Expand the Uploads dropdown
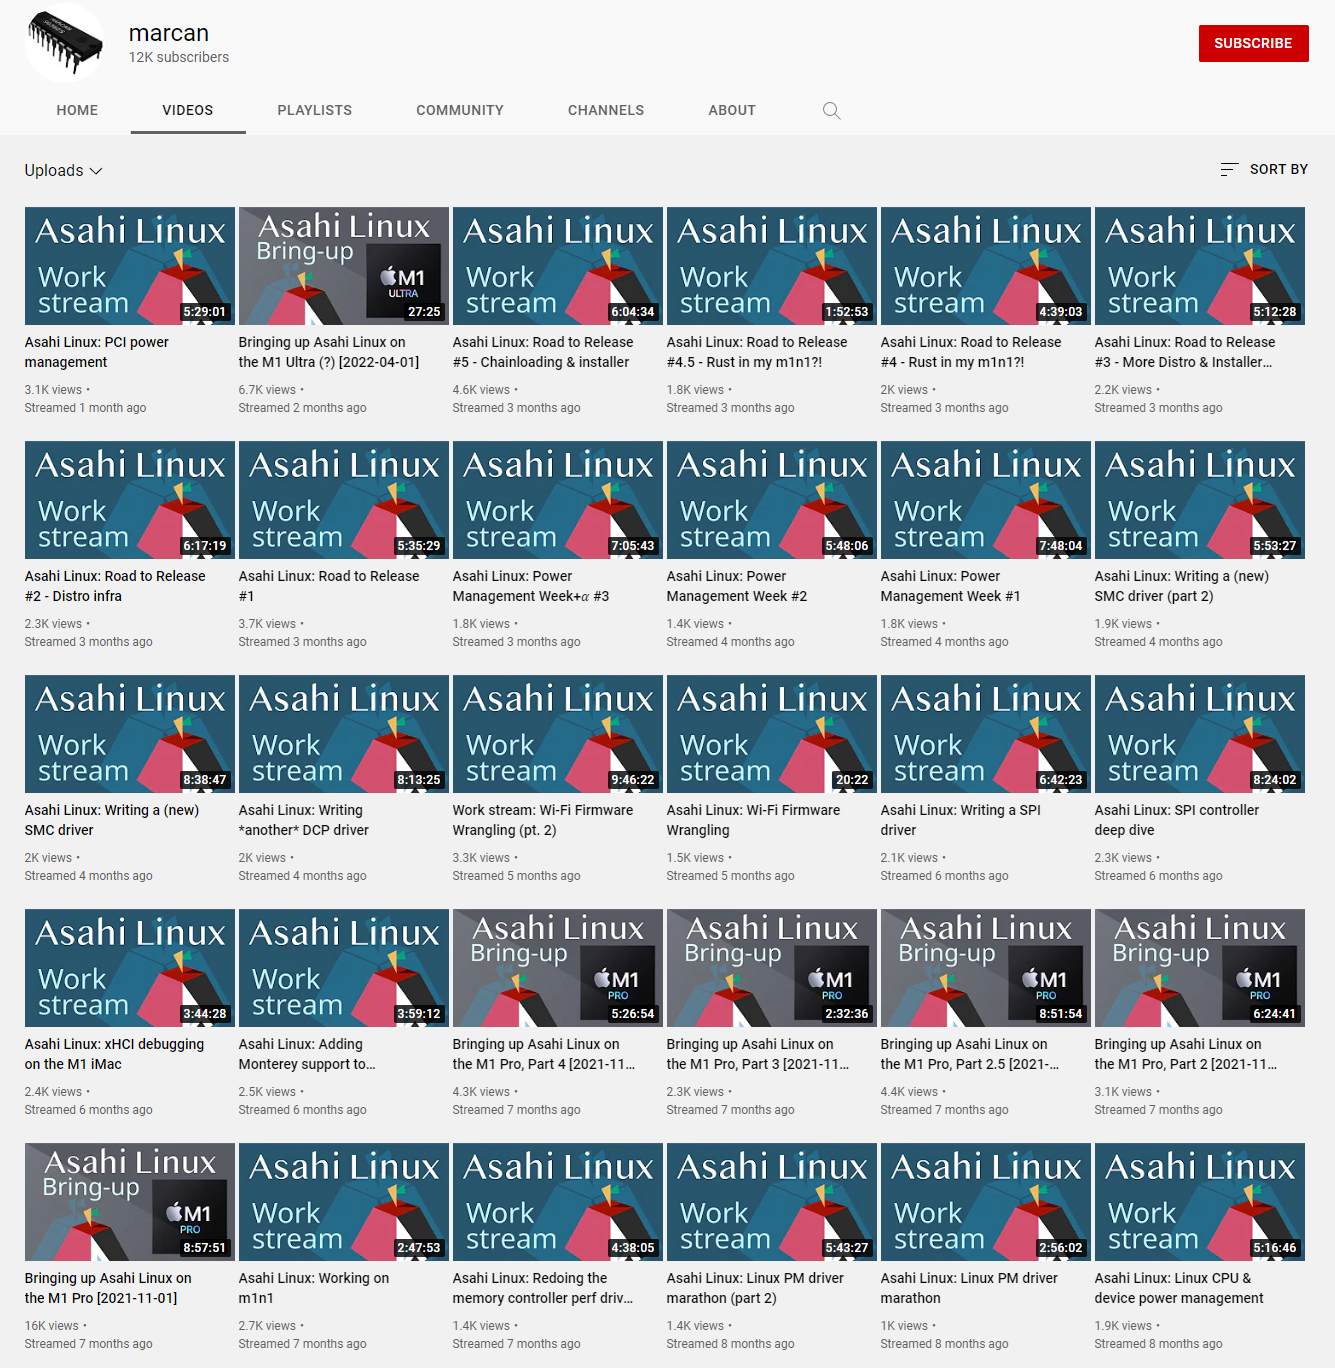 pyautogui.click(x=64, y=171)
